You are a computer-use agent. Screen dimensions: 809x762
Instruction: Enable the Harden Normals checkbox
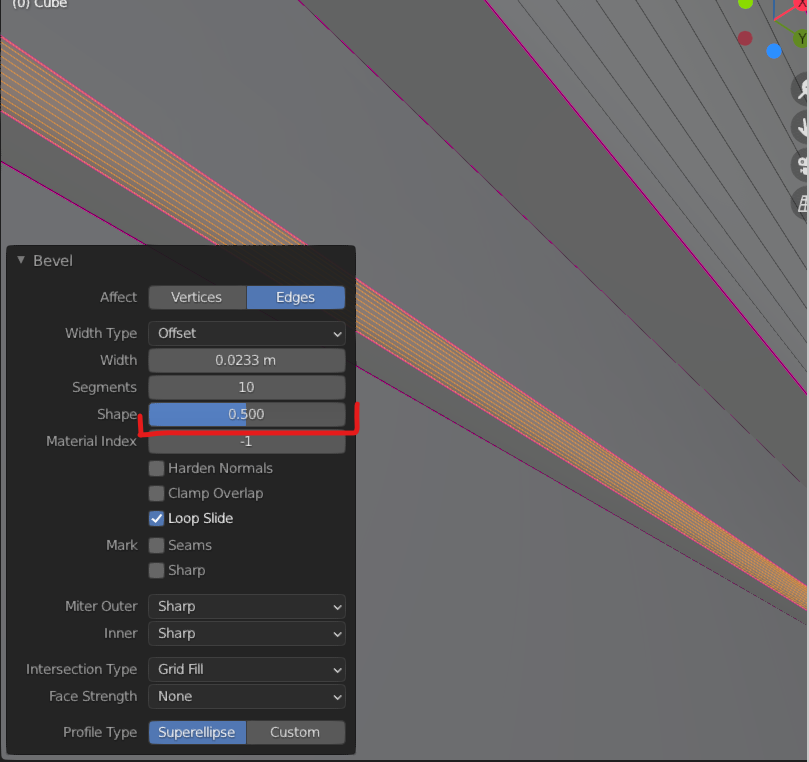click(x=156, y=468)
